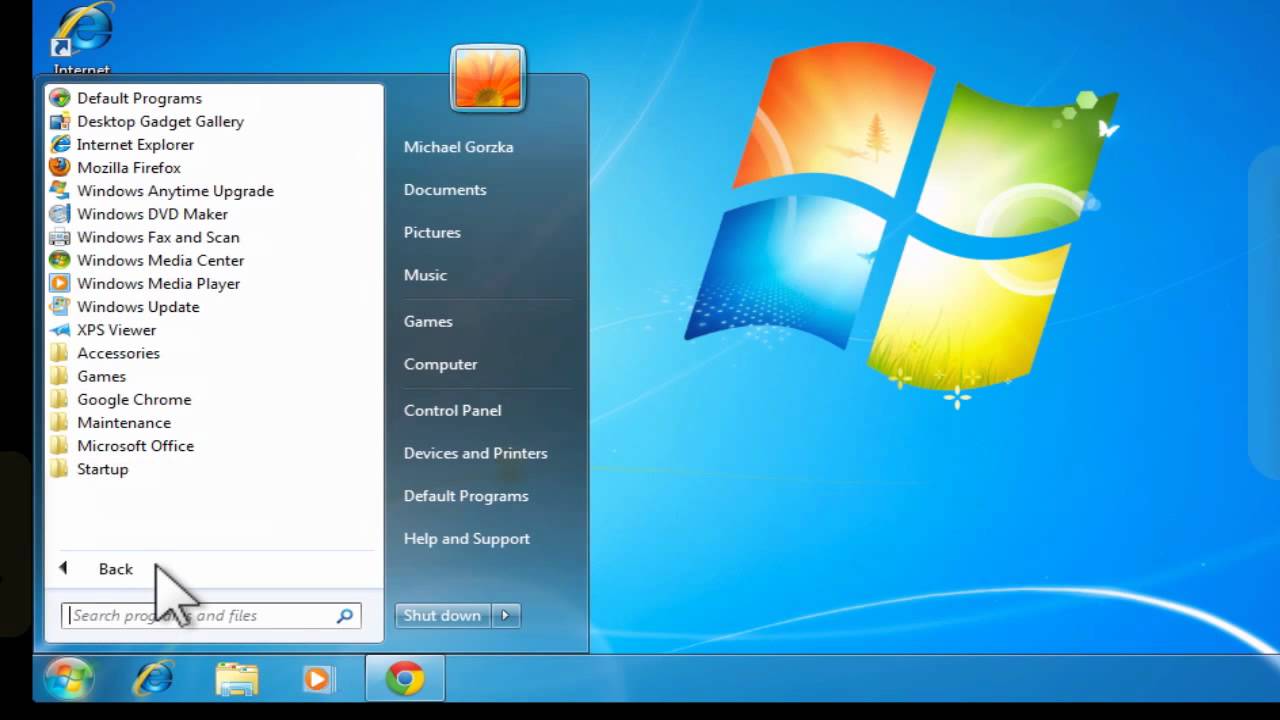Launch Windows Media Player
Viewport: 1280px width, 720px height.
pos(158,283)
